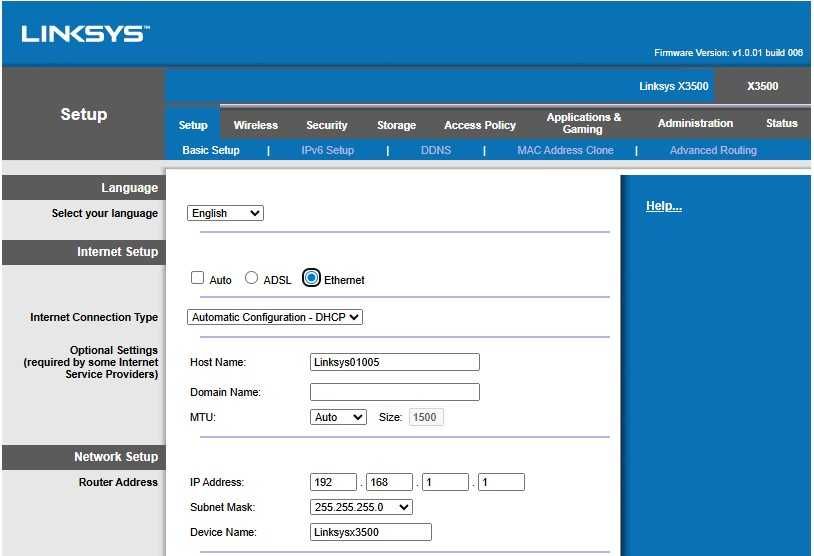The width and height of the screenshot is (814, 556).
Task: Open the Access Policy tab
Action: (480, 125)
